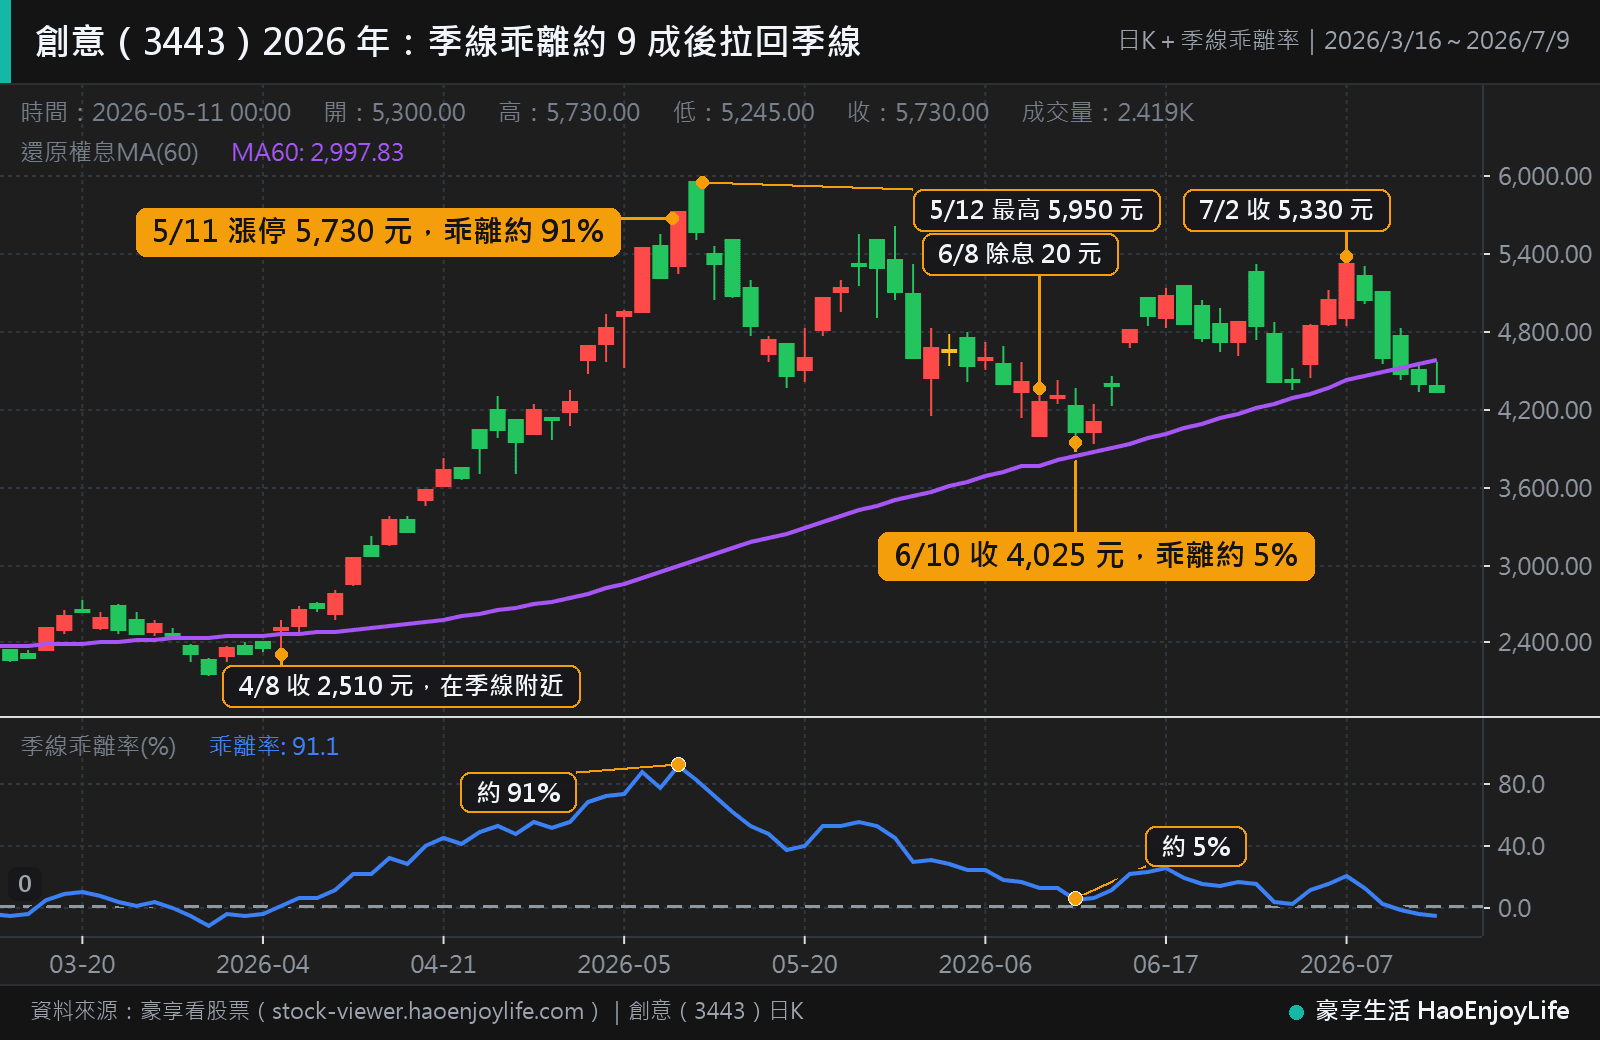The width and height of the screenshot is (1600, 1040).
Task: Click the orange marker at 7/2 candle top
Action: tap(1346, 257)
